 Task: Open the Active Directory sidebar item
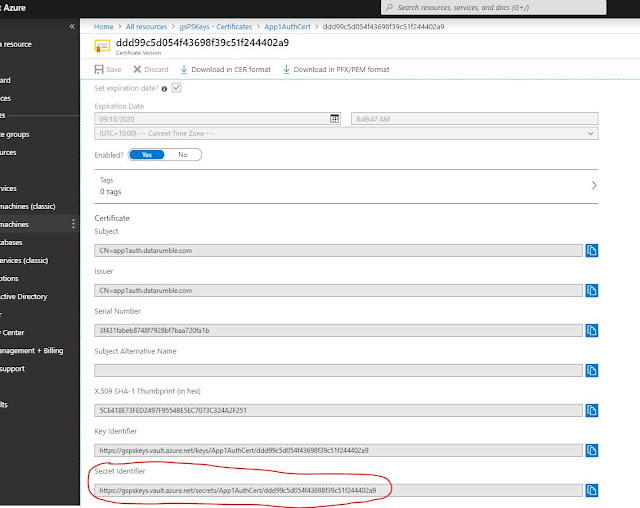[24, 296]
